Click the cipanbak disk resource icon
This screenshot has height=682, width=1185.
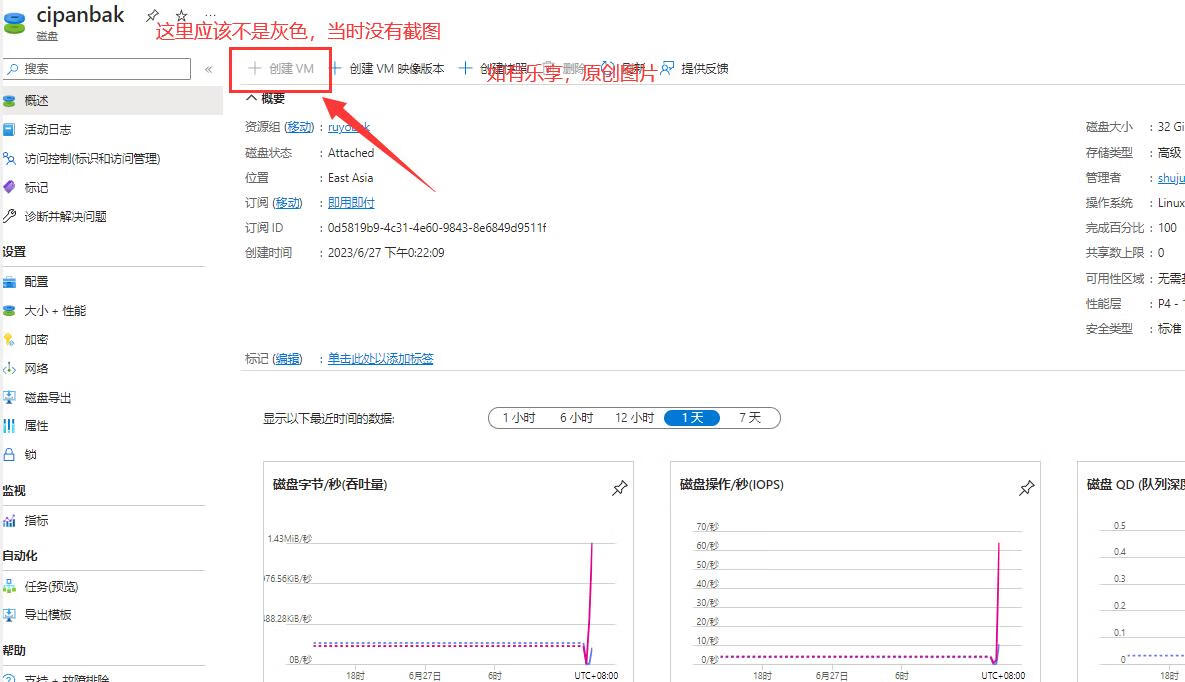[14, 22]
